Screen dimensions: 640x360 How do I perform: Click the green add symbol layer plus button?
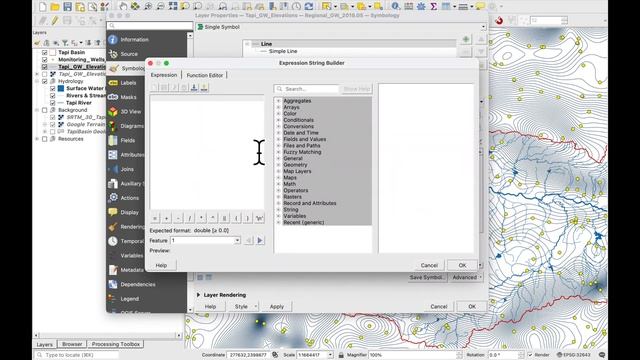pos(466,40)
